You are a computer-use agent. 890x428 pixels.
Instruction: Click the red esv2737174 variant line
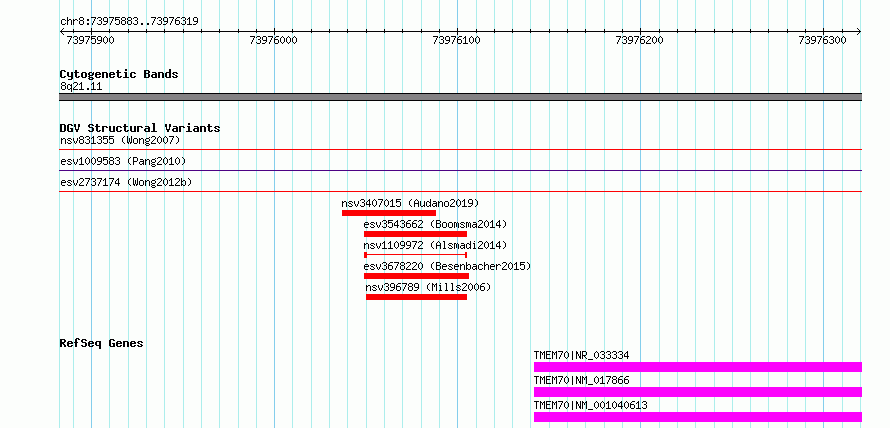460,191
